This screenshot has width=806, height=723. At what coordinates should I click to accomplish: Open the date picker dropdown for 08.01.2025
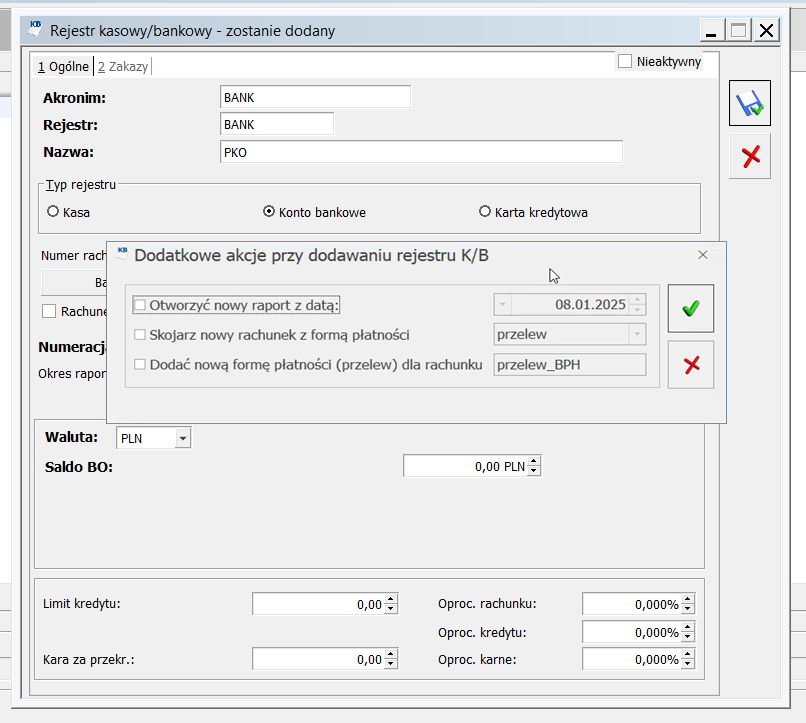coord(503,304)
